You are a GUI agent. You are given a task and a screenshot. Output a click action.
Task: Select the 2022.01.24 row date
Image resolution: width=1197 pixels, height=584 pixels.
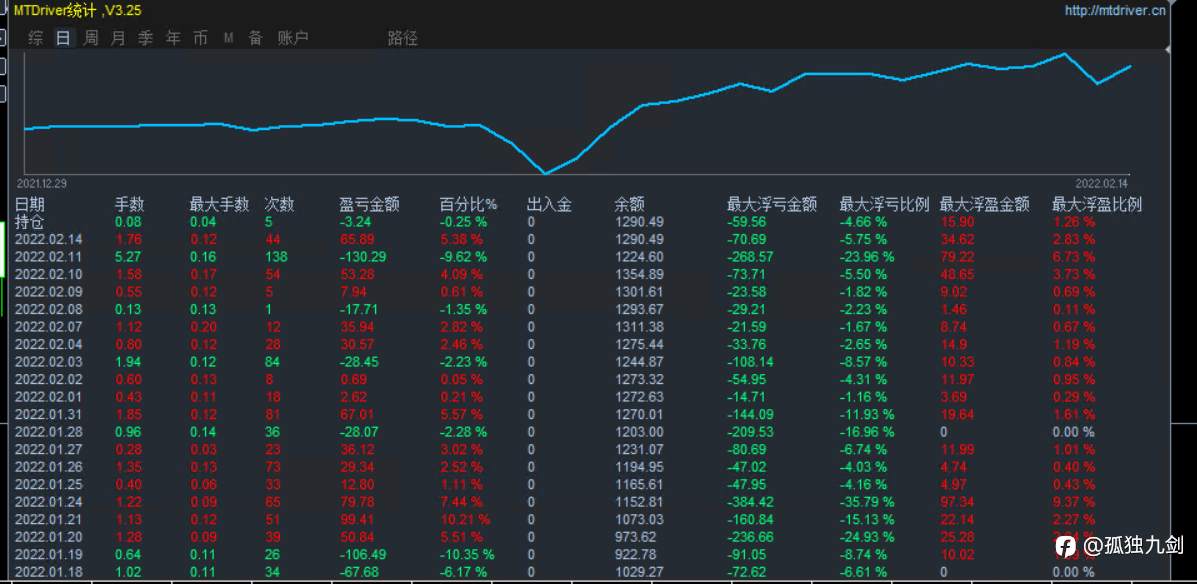[47, 502]
